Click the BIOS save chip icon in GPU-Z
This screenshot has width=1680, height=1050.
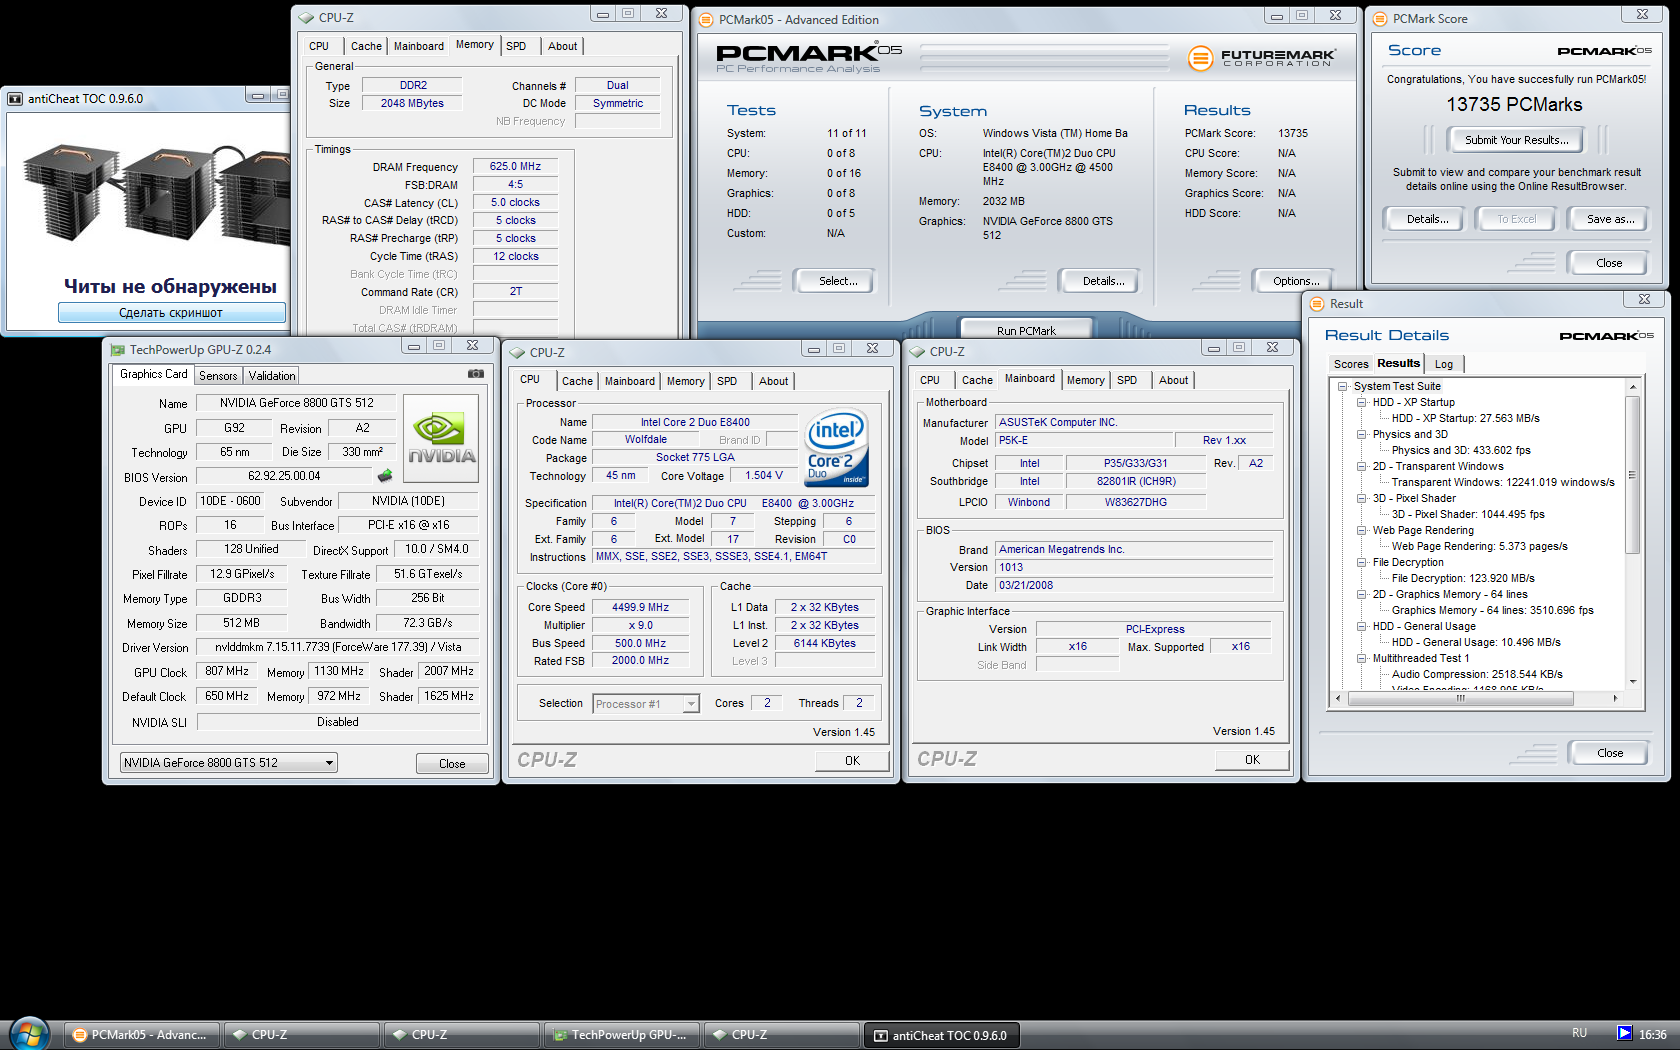(x=385, y=476)
